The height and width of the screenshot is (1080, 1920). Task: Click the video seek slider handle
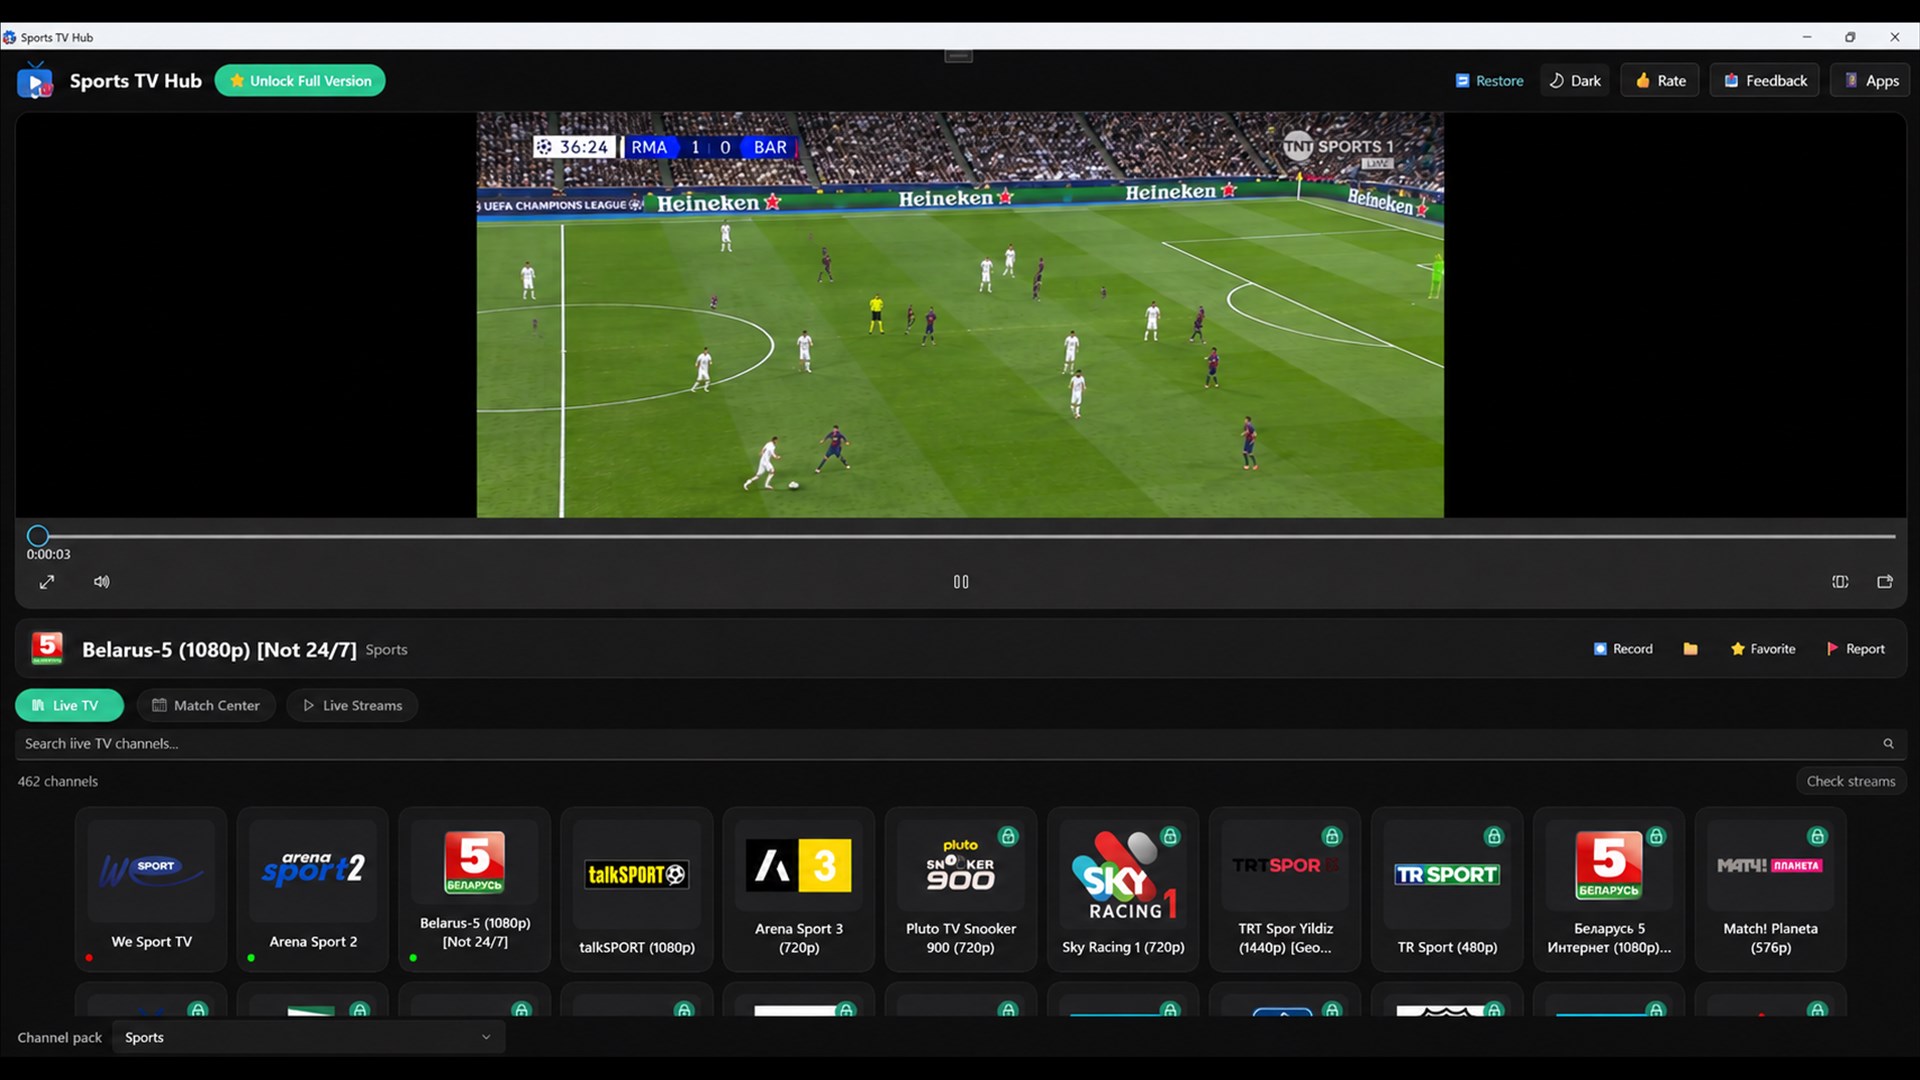[x=38, y=536]
